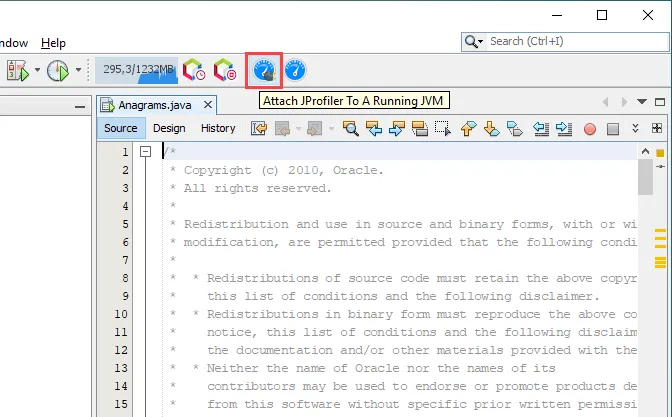Click Next Bookmark down-arrow icon
The width and height of the screenshot is (672, 417).
[492, 129]
